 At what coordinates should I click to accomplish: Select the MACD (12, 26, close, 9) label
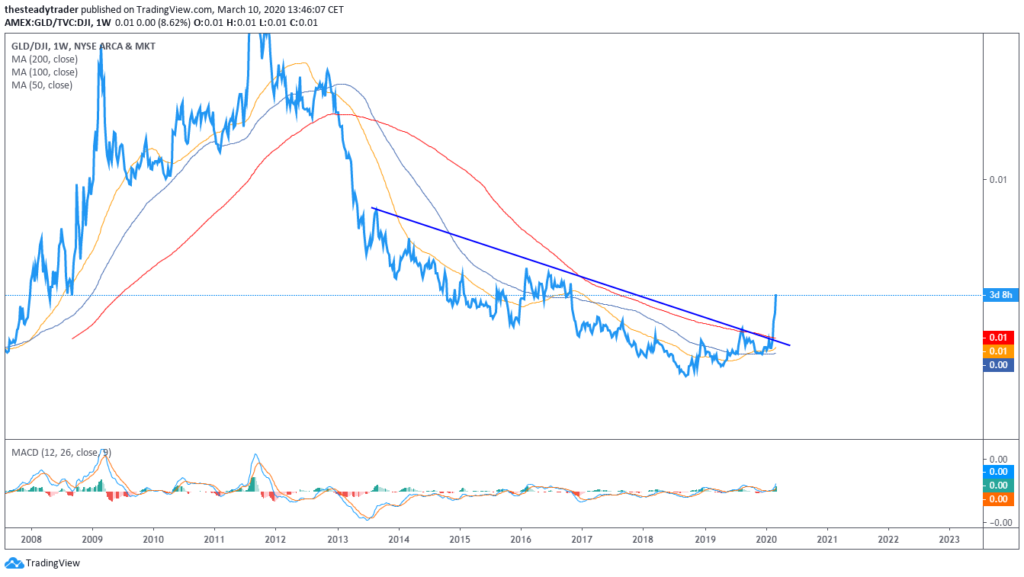click(x=61, y=452)
